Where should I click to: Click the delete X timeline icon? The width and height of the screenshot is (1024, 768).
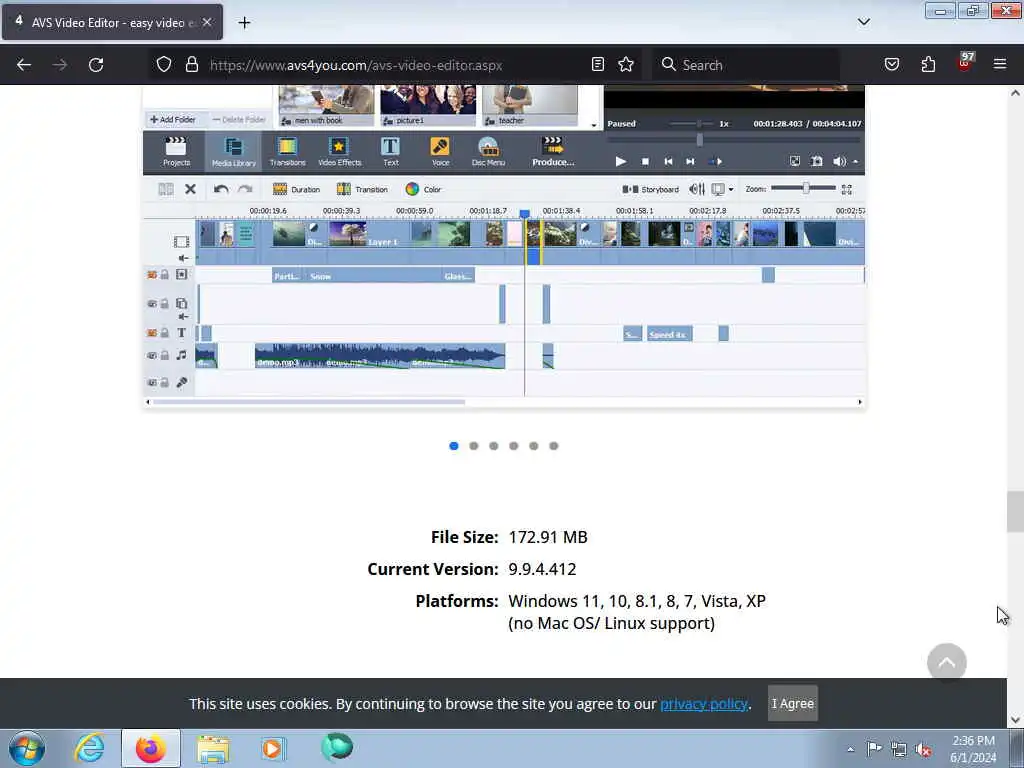click(190, 189)
